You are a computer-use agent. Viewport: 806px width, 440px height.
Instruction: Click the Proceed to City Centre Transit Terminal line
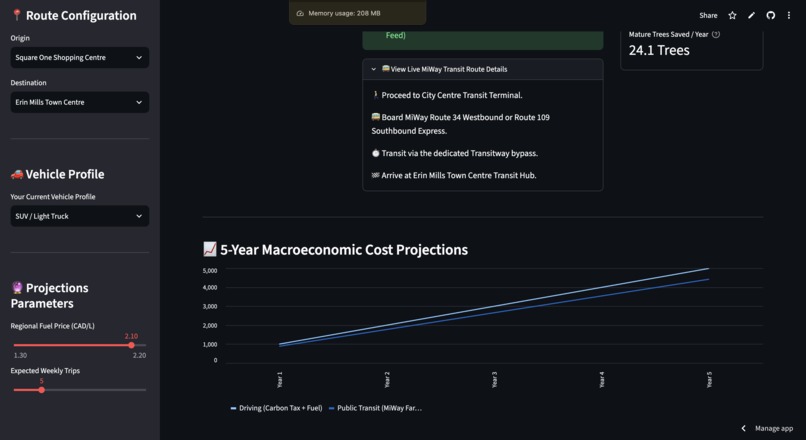click(447, 95)
